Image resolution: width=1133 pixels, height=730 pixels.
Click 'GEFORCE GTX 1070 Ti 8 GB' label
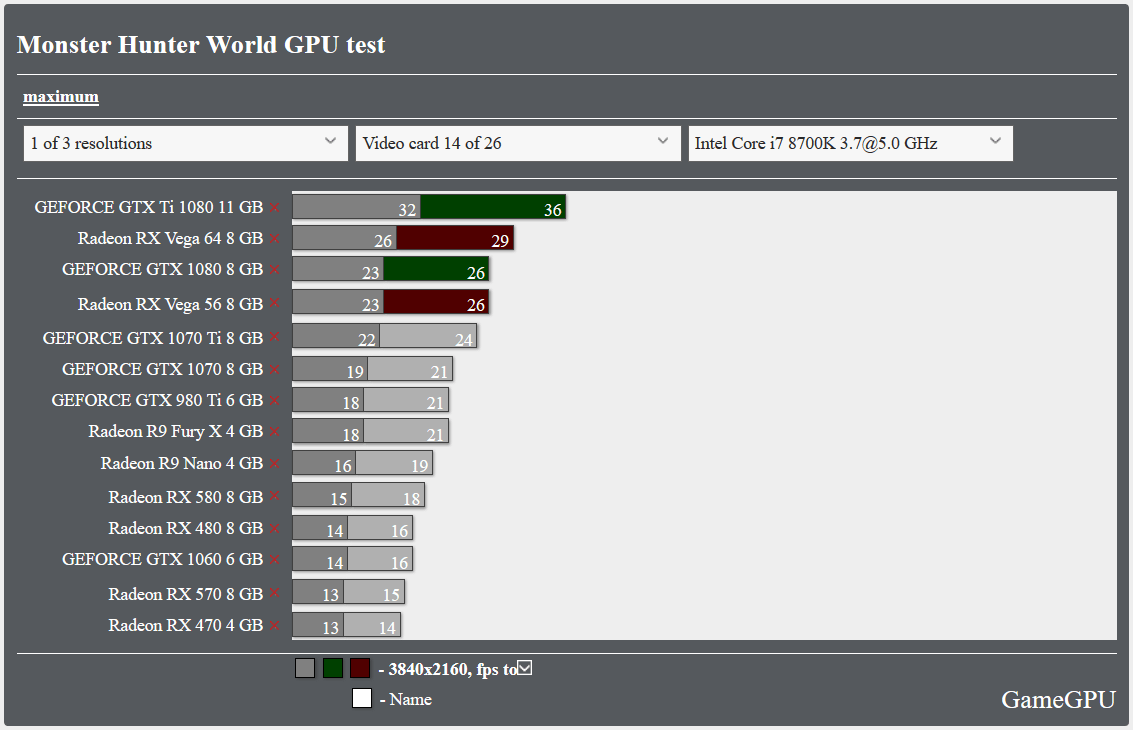[152, 338]
